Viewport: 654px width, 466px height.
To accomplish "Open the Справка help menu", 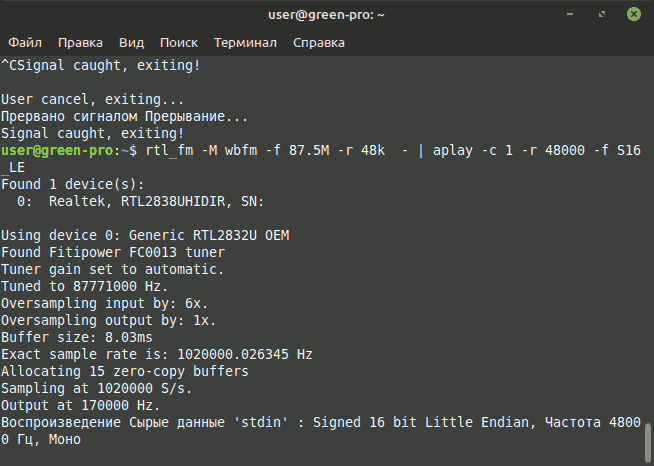I will [x=319, y=43].
